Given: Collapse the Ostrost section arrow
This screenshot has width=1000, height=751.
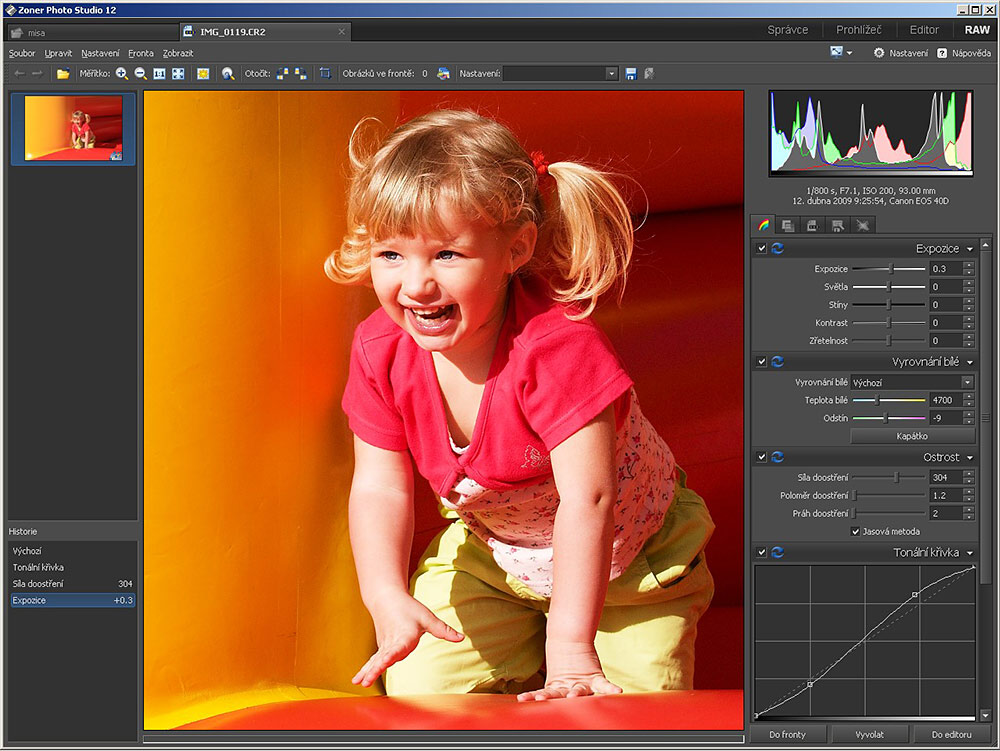Looking at the screenshot, I should [970, 458].
